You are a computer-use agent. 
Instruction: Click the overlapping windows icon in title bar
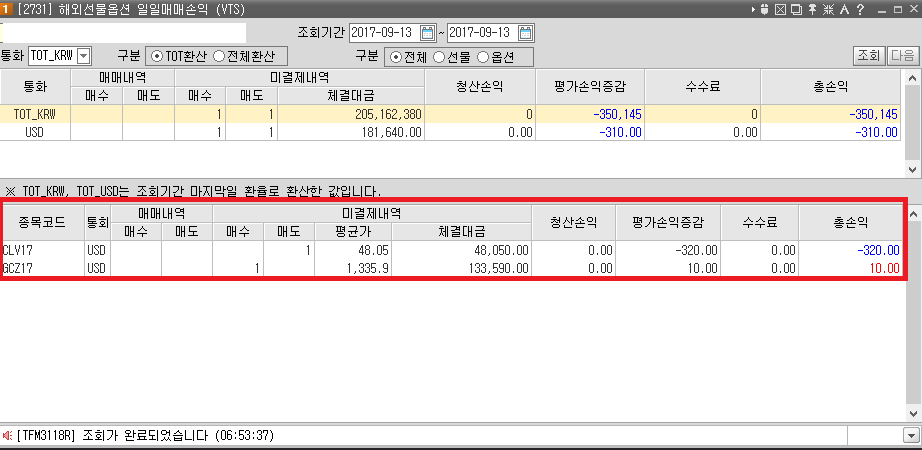point(796,9)
